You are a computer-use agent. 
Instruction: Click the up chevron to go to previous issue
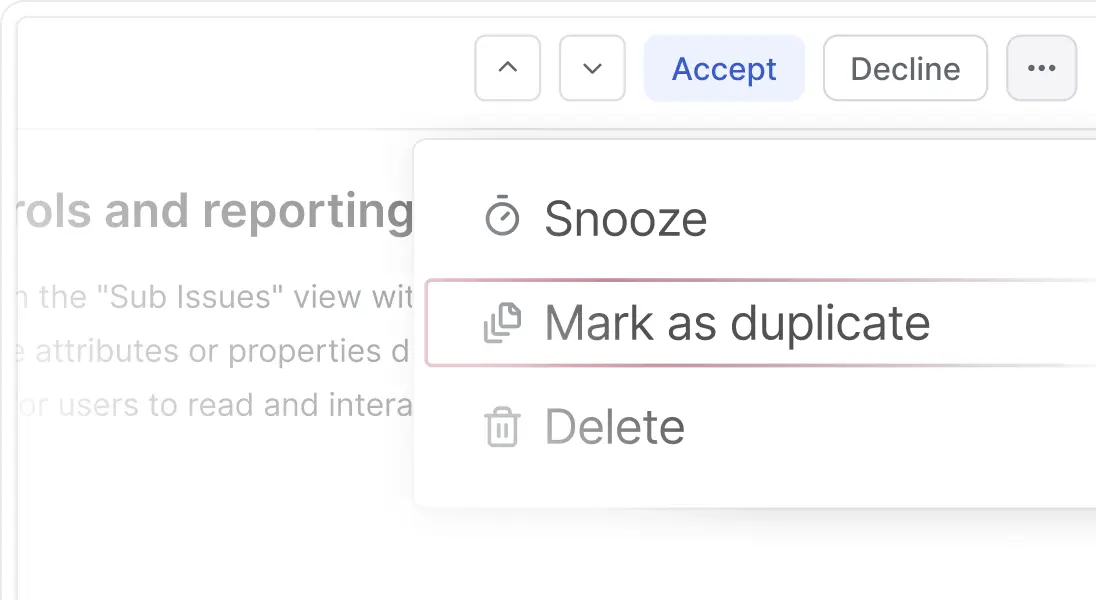tap(507, 68)
